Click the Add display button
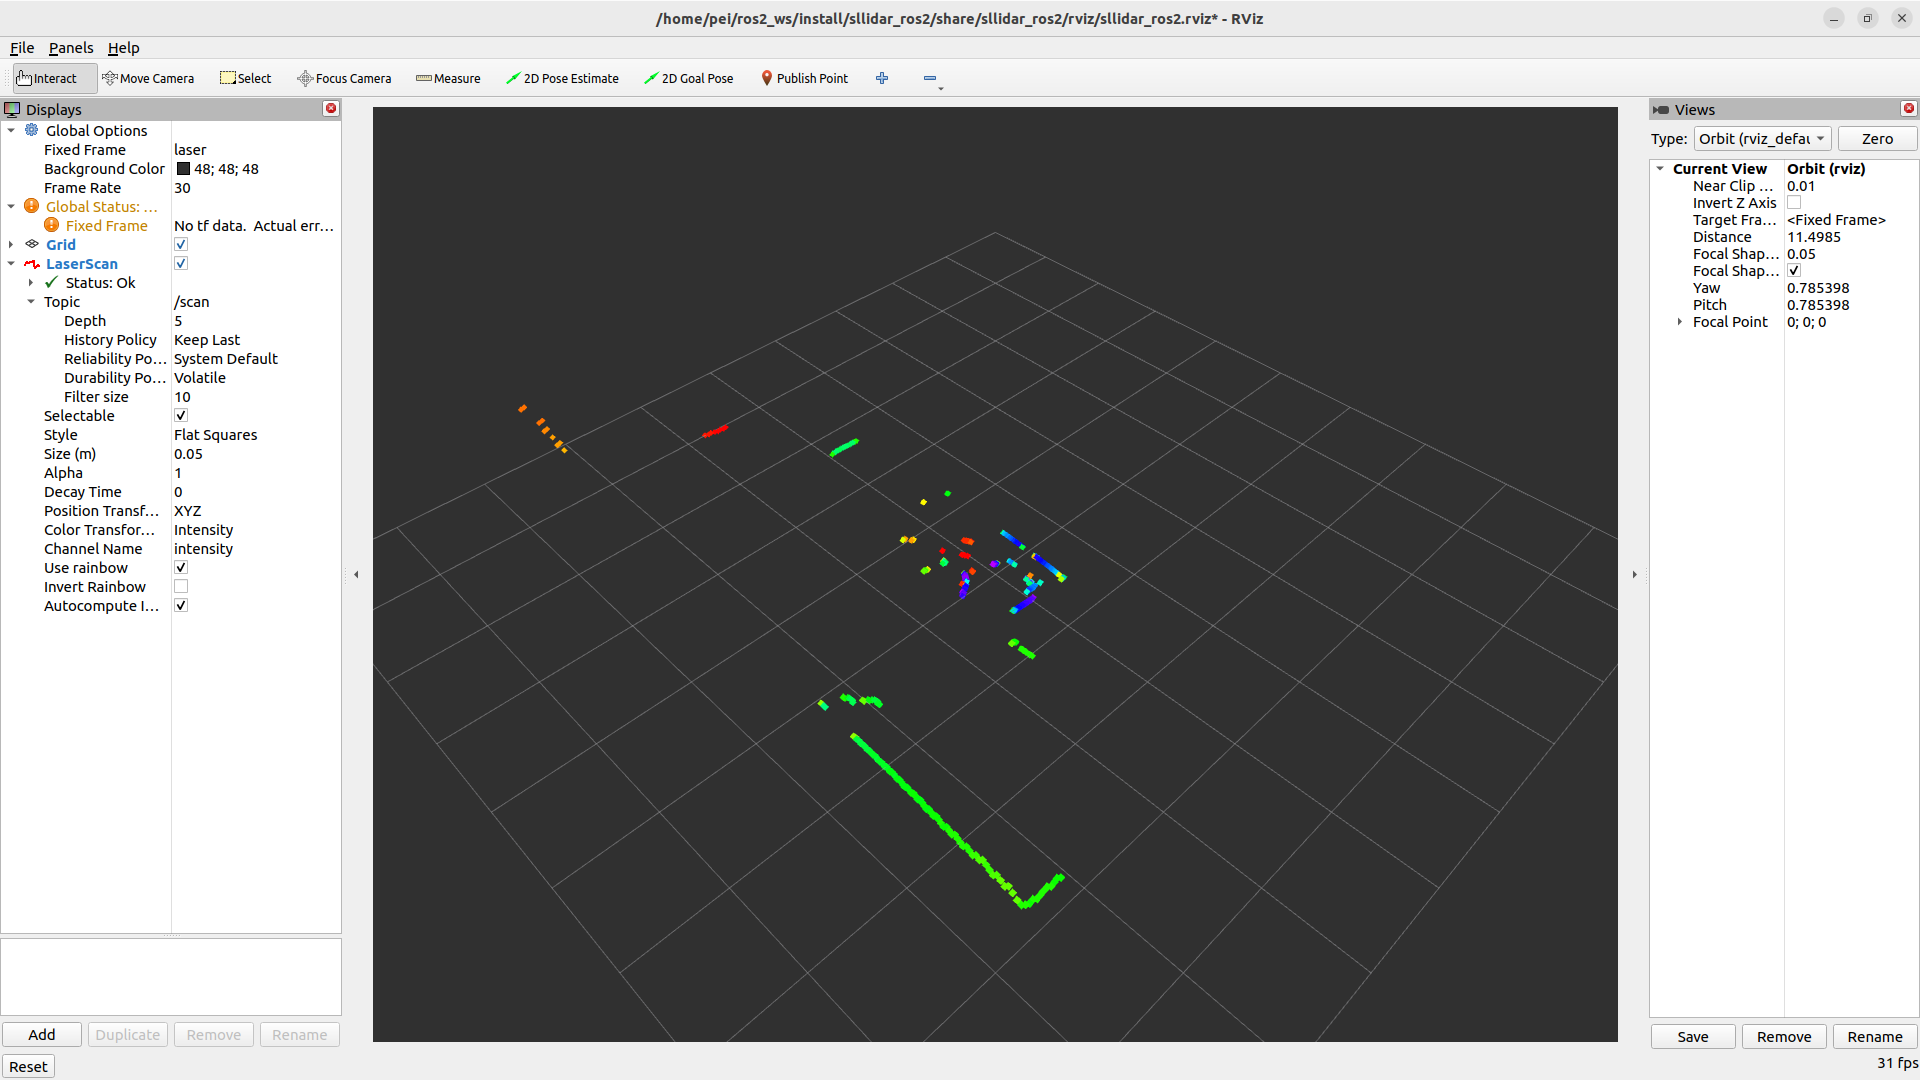The image size is (1920, 1080). [42, 1035]
